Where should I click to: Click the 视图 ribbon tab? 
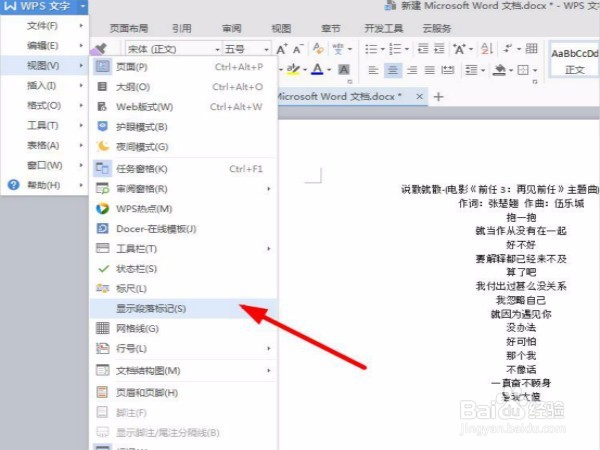281,28
